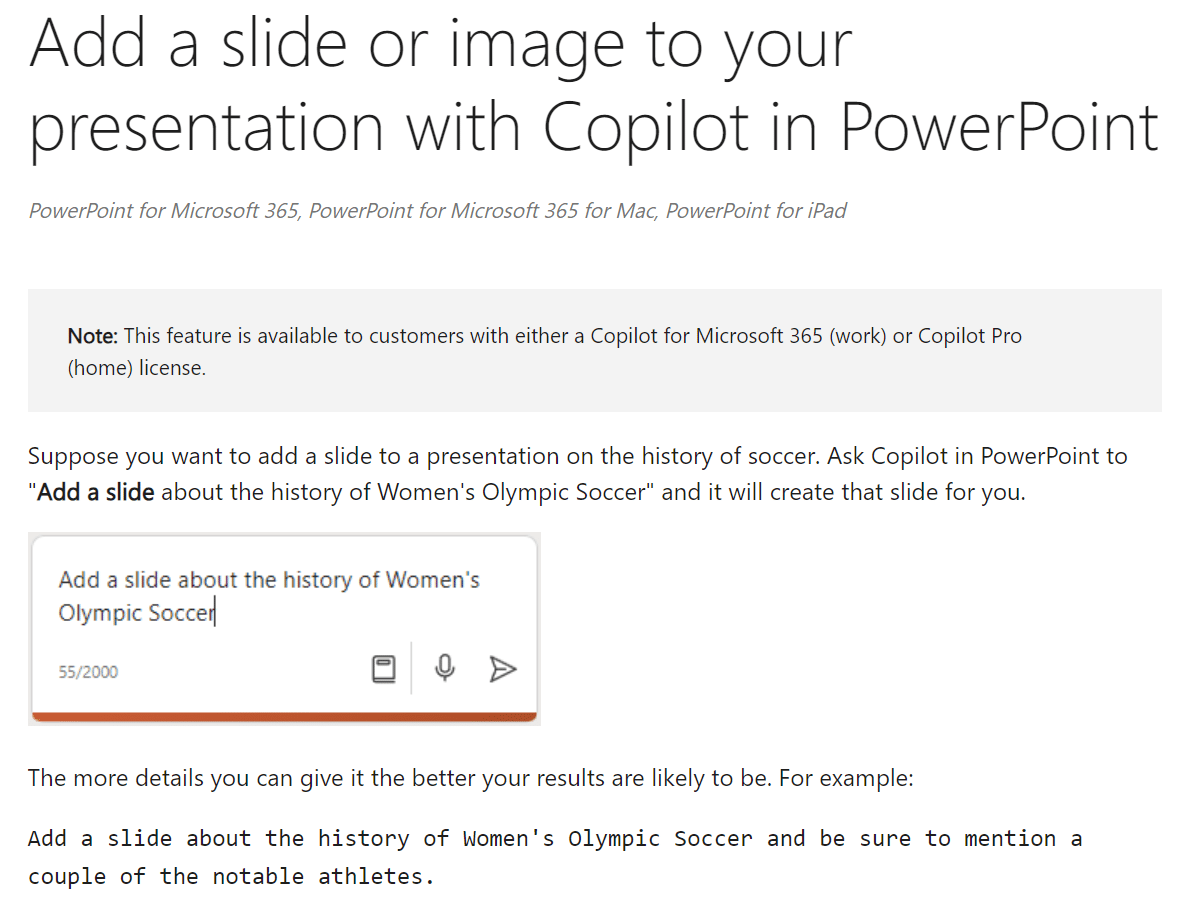Click the orange bar under the prompt box
Screen dimensions: 1179x905
click(284, 717)
